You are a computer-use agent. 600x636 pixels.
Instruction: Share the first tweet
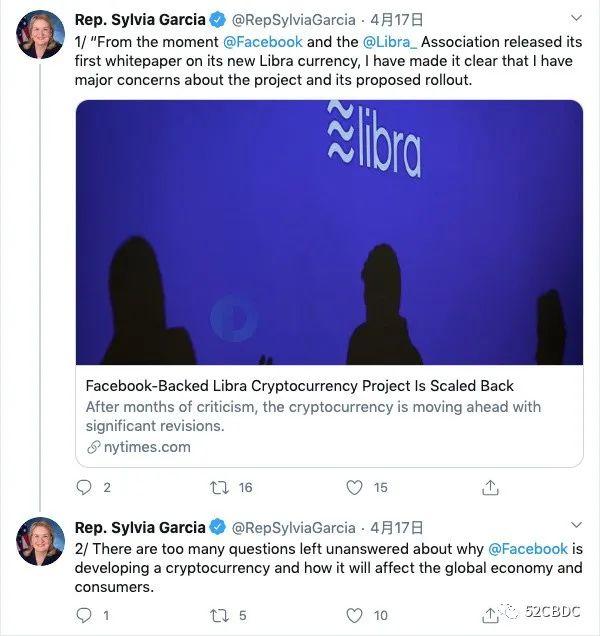tap(490, 488)
